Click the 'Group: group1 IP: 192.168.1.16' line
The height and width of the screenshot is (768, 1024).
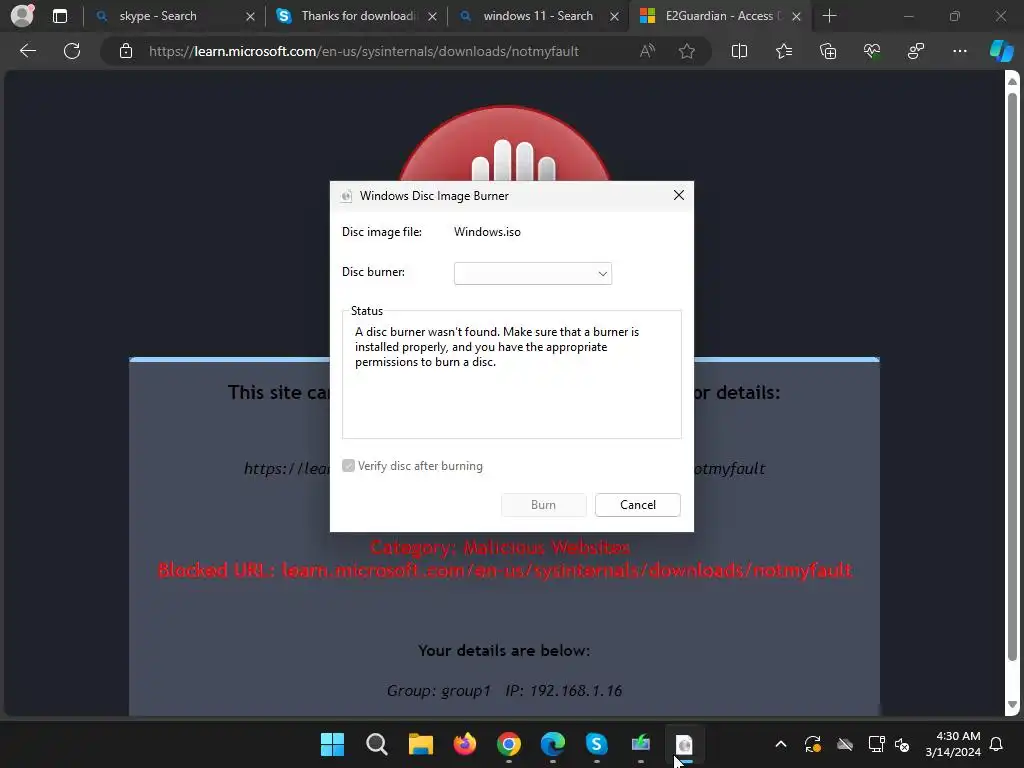click(x=504, y=690)
